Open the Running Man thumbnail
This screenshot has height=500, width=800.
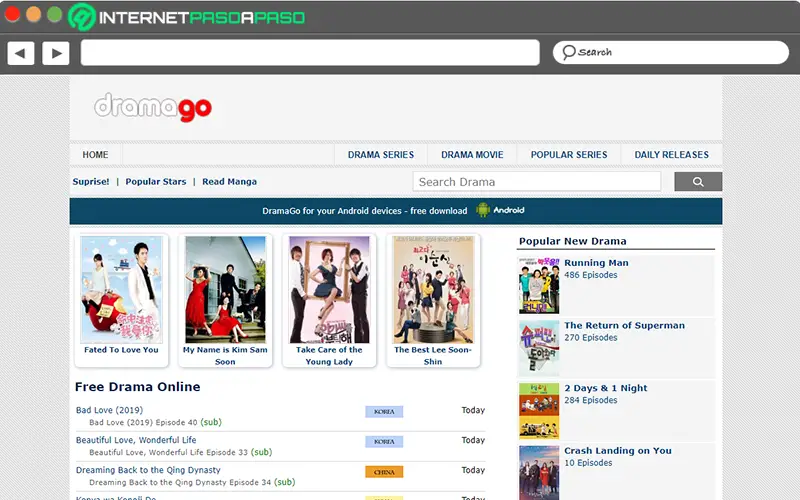pos(539,285)
